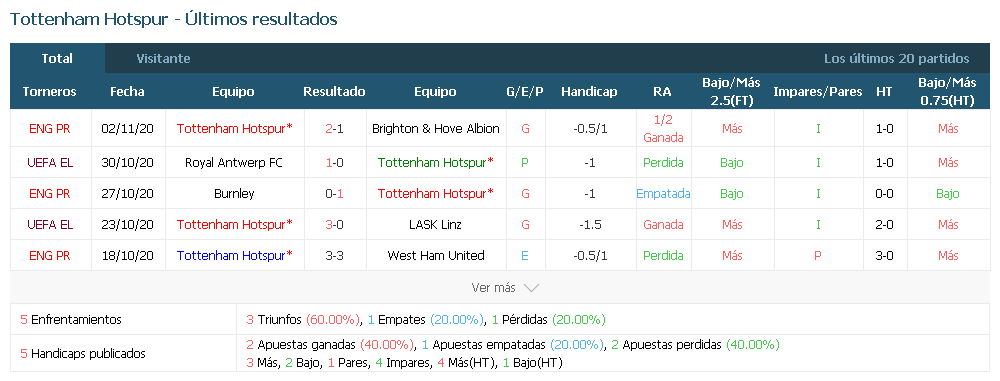Click the Impares/Pares column header
The height and width of the screenshot is (381, 1000).
(x=818, y=92)
